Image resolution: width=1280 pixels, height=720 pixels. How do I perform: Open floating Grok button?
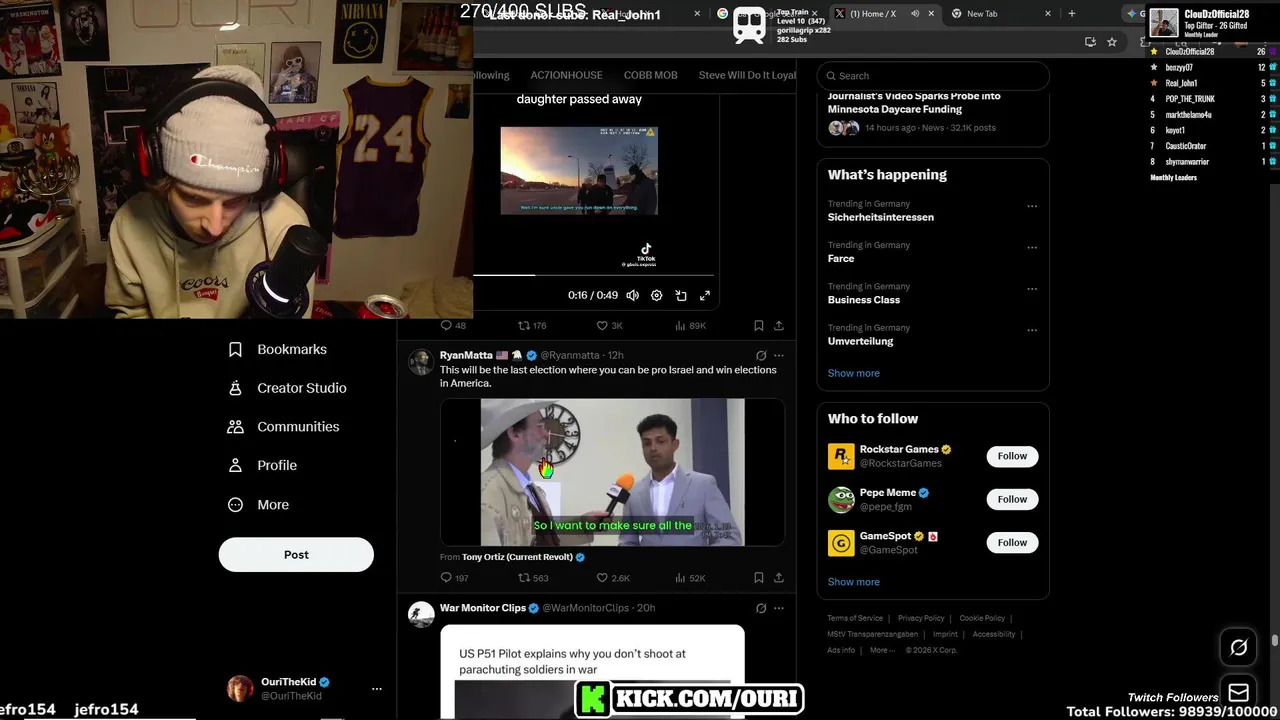tap(1238, 648)
